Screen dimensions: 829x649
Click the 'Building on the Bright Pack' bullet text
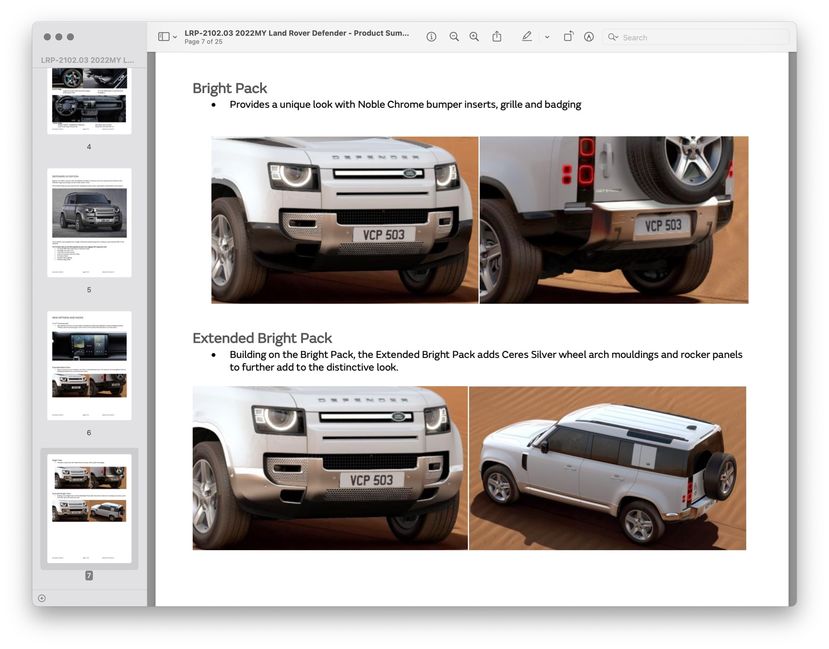point(486,360)
